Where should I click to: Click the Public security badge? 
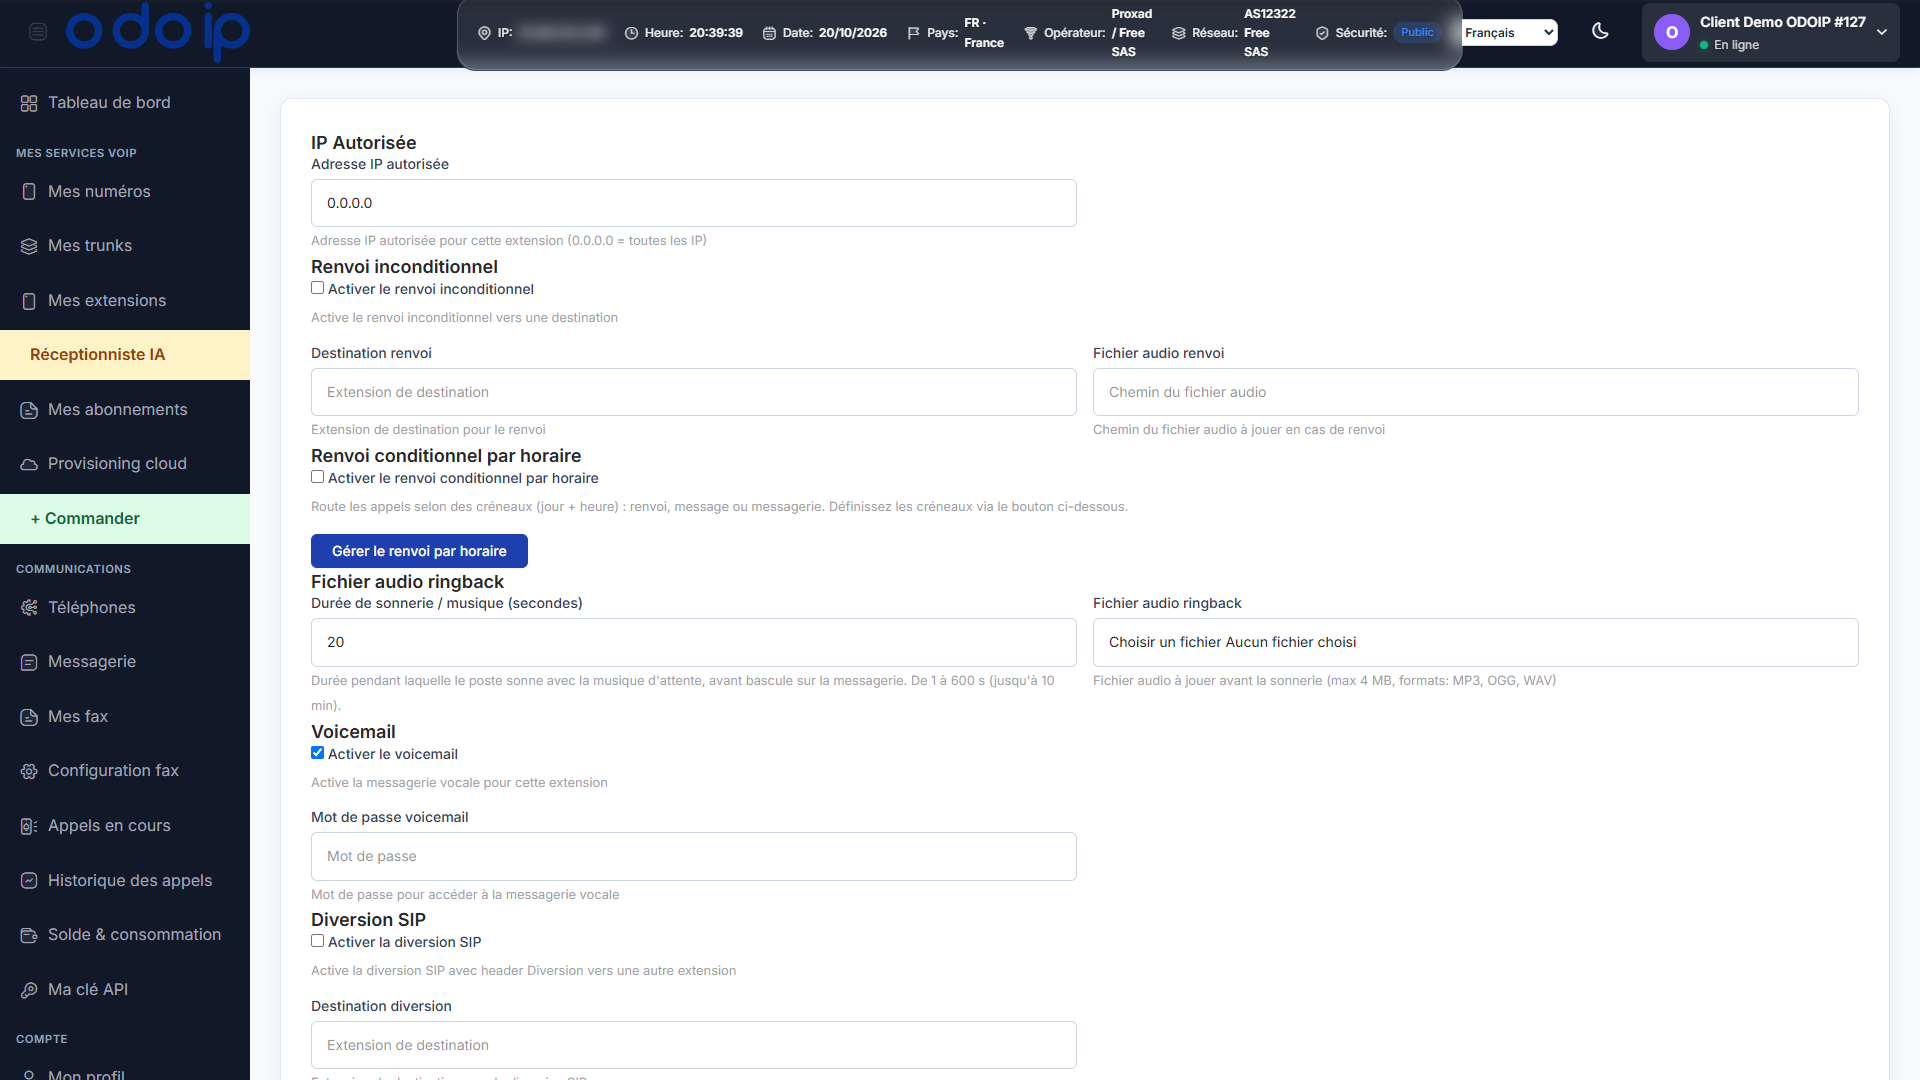(x=1417, y=32)
